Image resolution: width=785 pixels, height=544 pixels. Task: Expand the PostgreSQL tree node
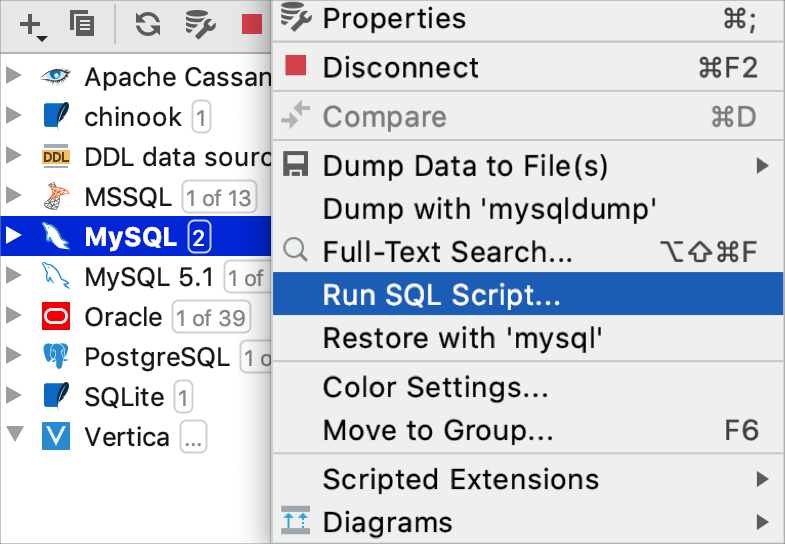pyautogui.click(x=14, y=356)
